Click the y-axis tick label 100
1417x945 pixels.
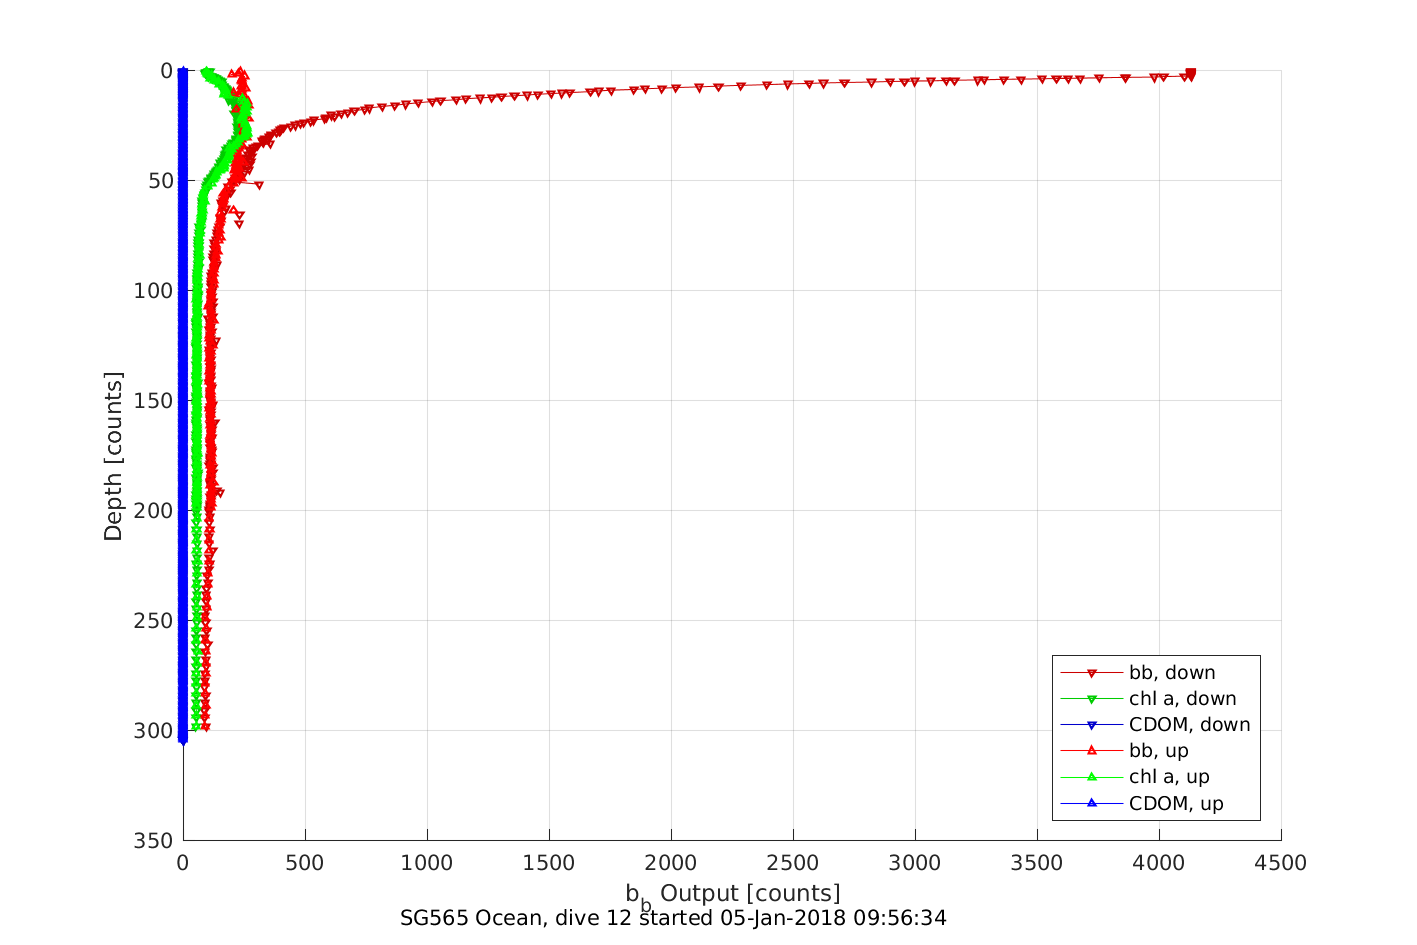[154, 291]
